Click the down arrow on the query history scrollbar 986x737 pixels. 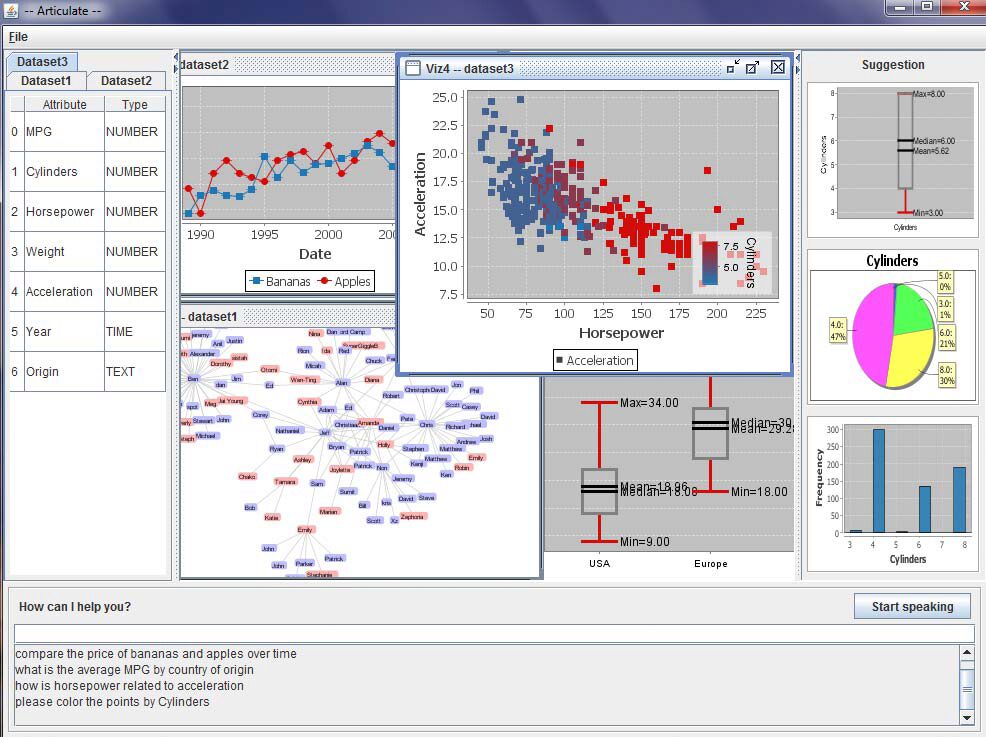click(966, 717)
